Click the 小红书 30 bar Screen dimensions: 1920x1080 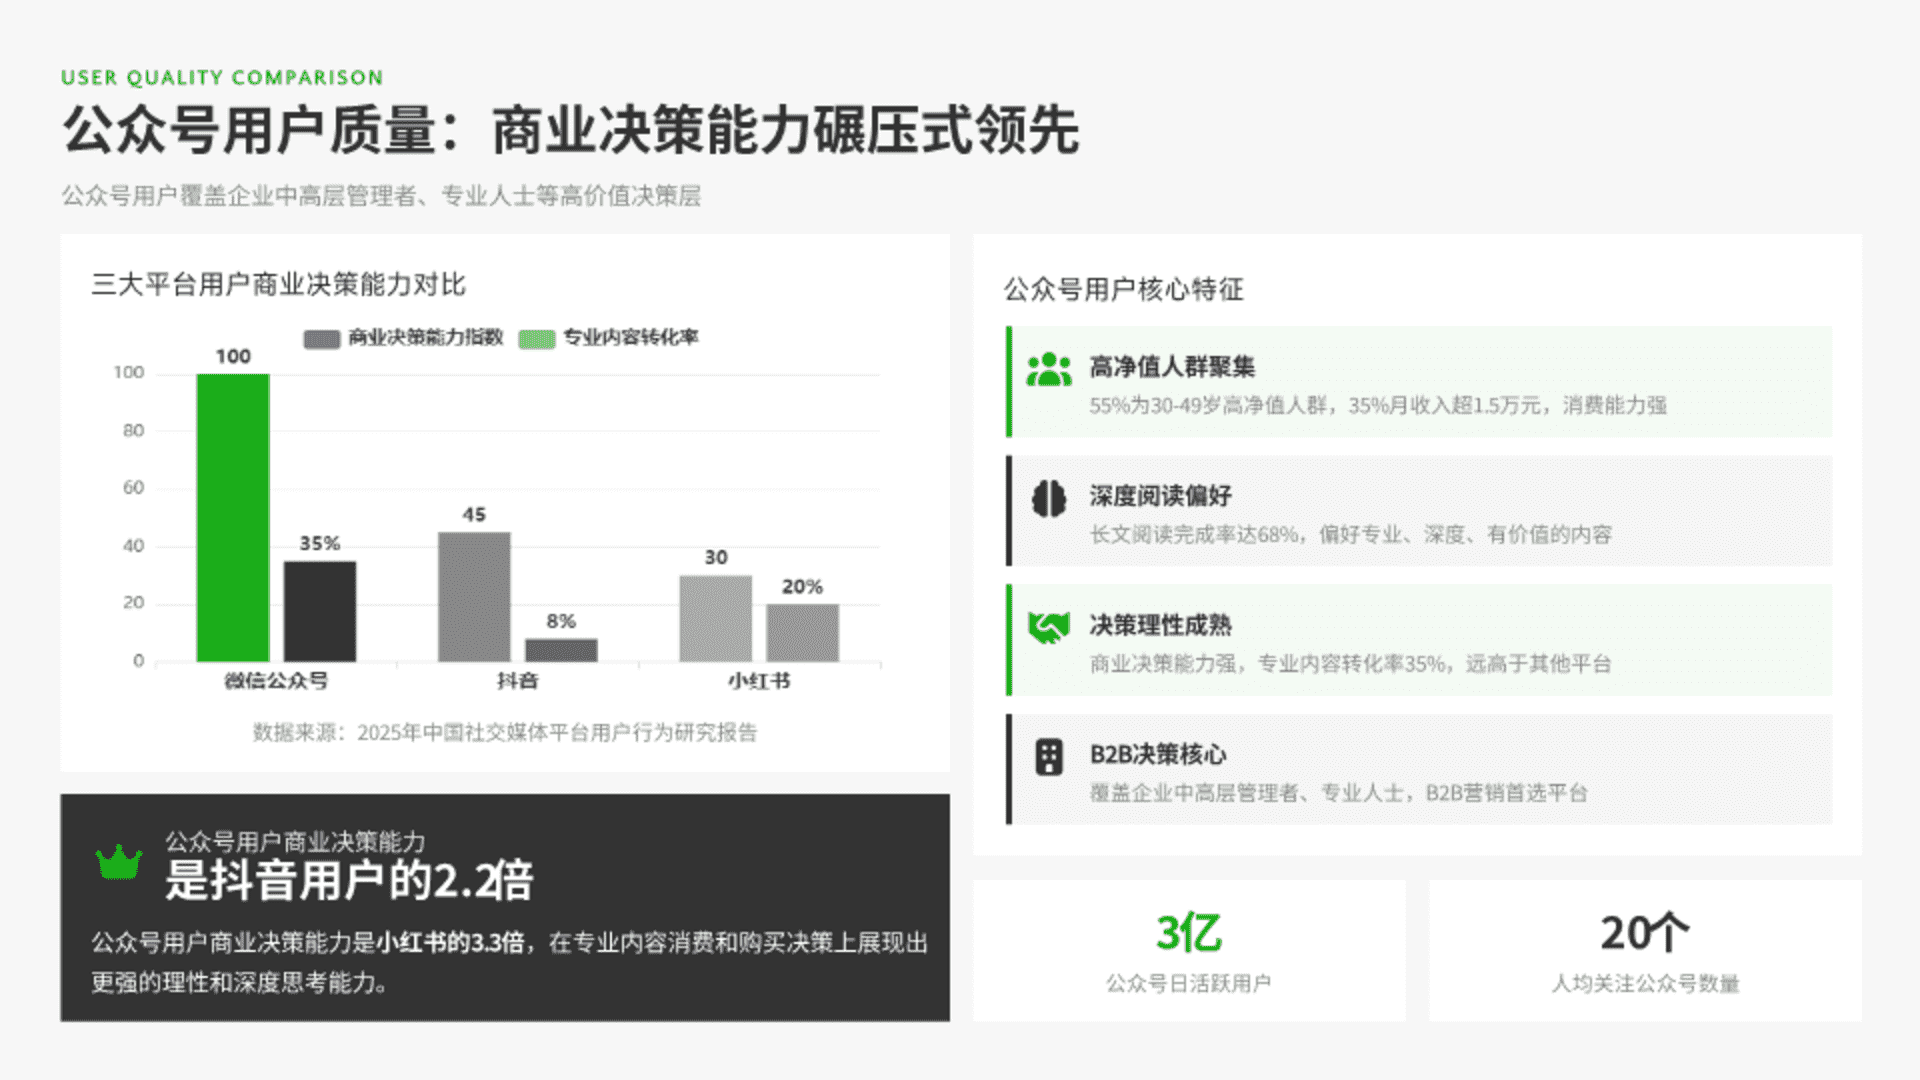click(x=715, y=618)
